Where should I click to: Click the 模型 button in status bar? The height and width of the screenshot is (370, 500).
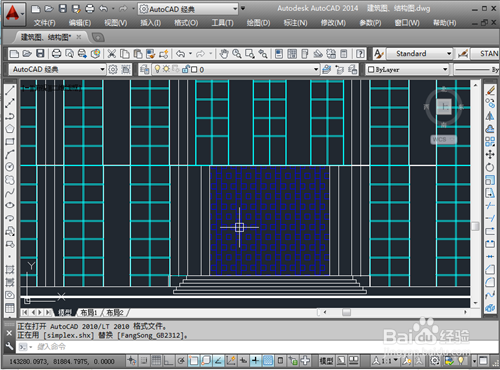326,360
